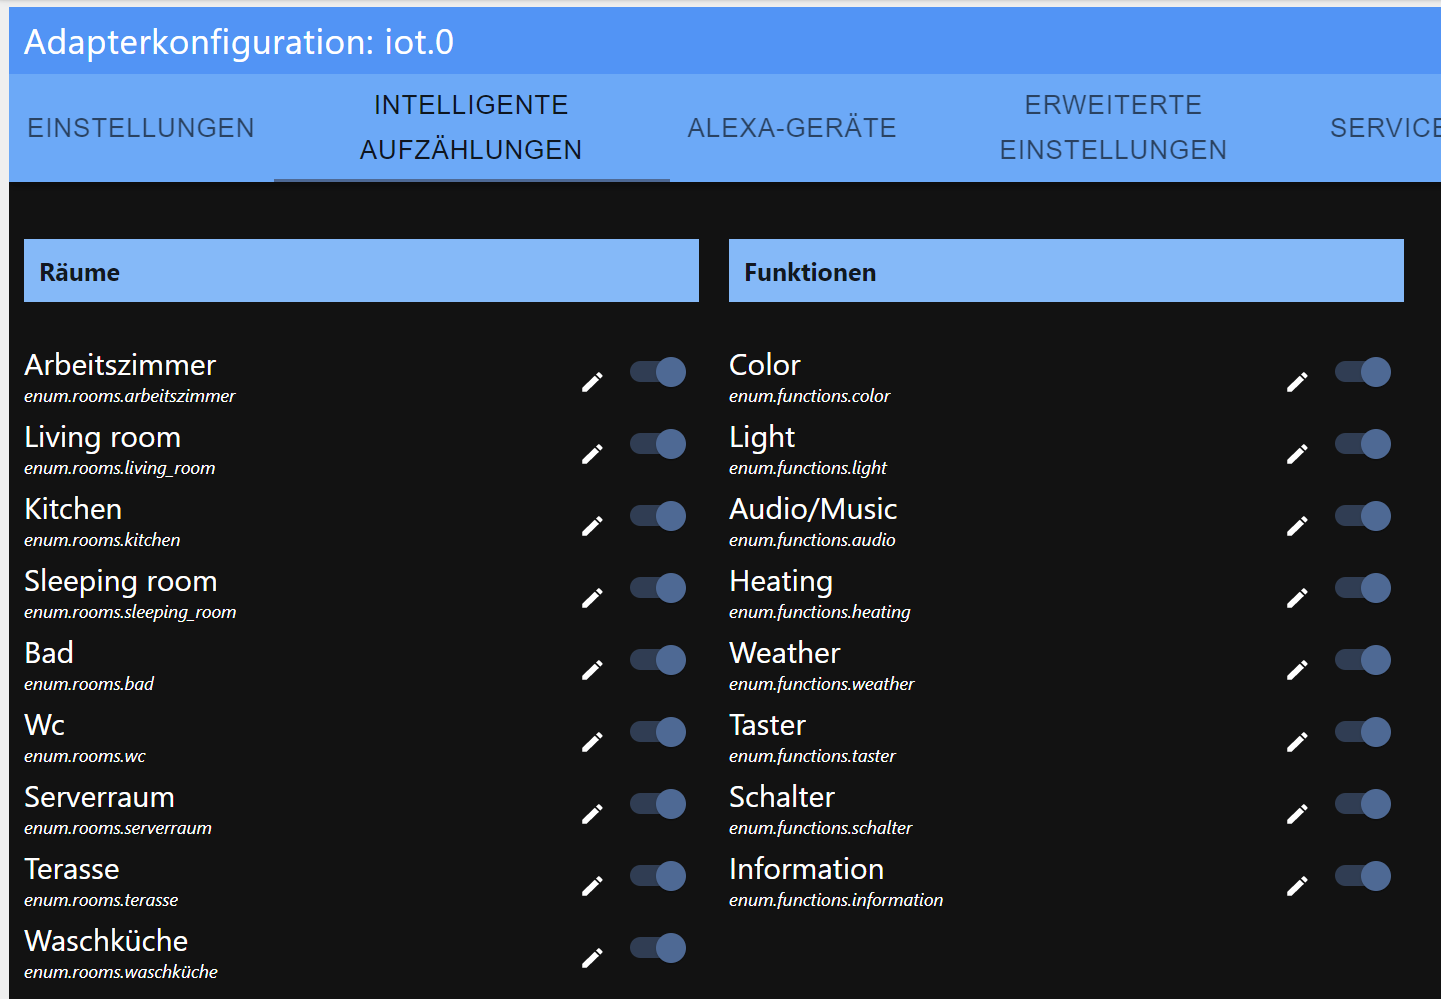1441x999 pixels.
Task: Turn off the Light function switch
Action: tap(1363, 444)
